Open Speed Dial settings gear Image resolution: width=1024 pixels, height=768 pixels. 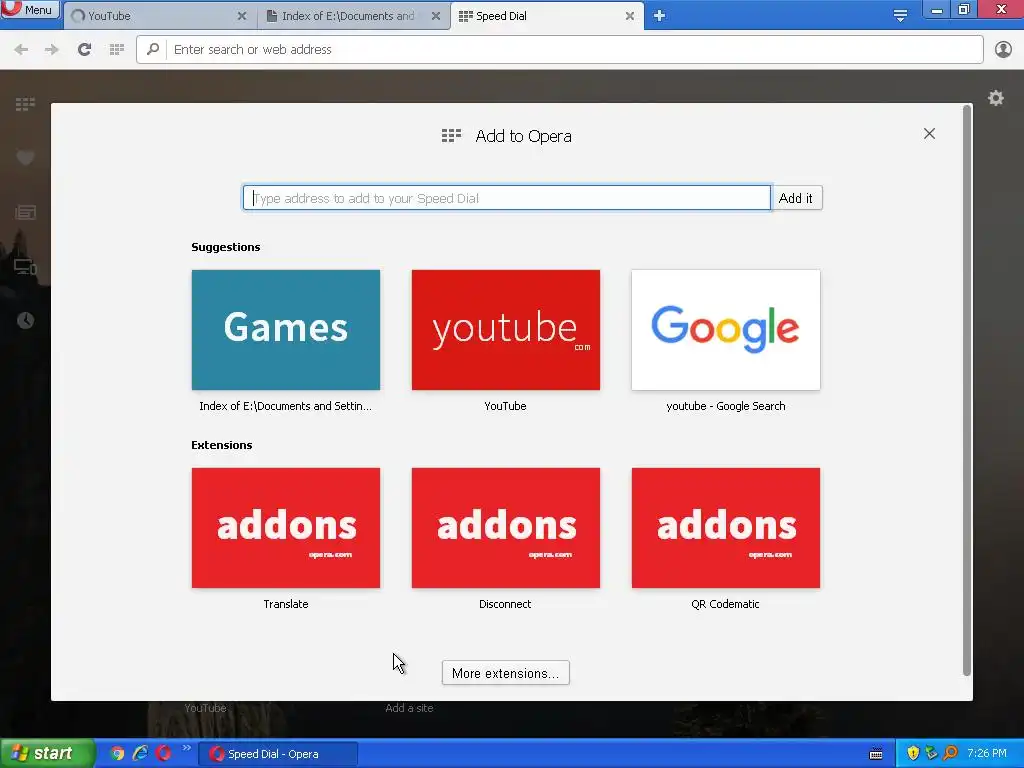coord(995,99)
